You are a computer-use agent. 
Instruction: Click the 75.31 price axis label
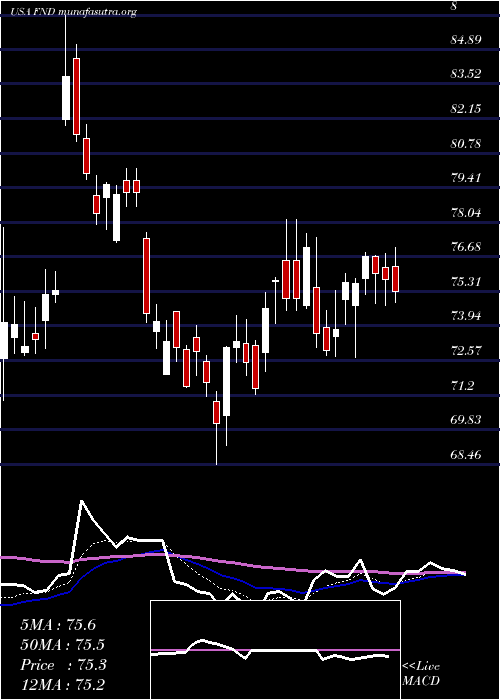click(466, 282)
